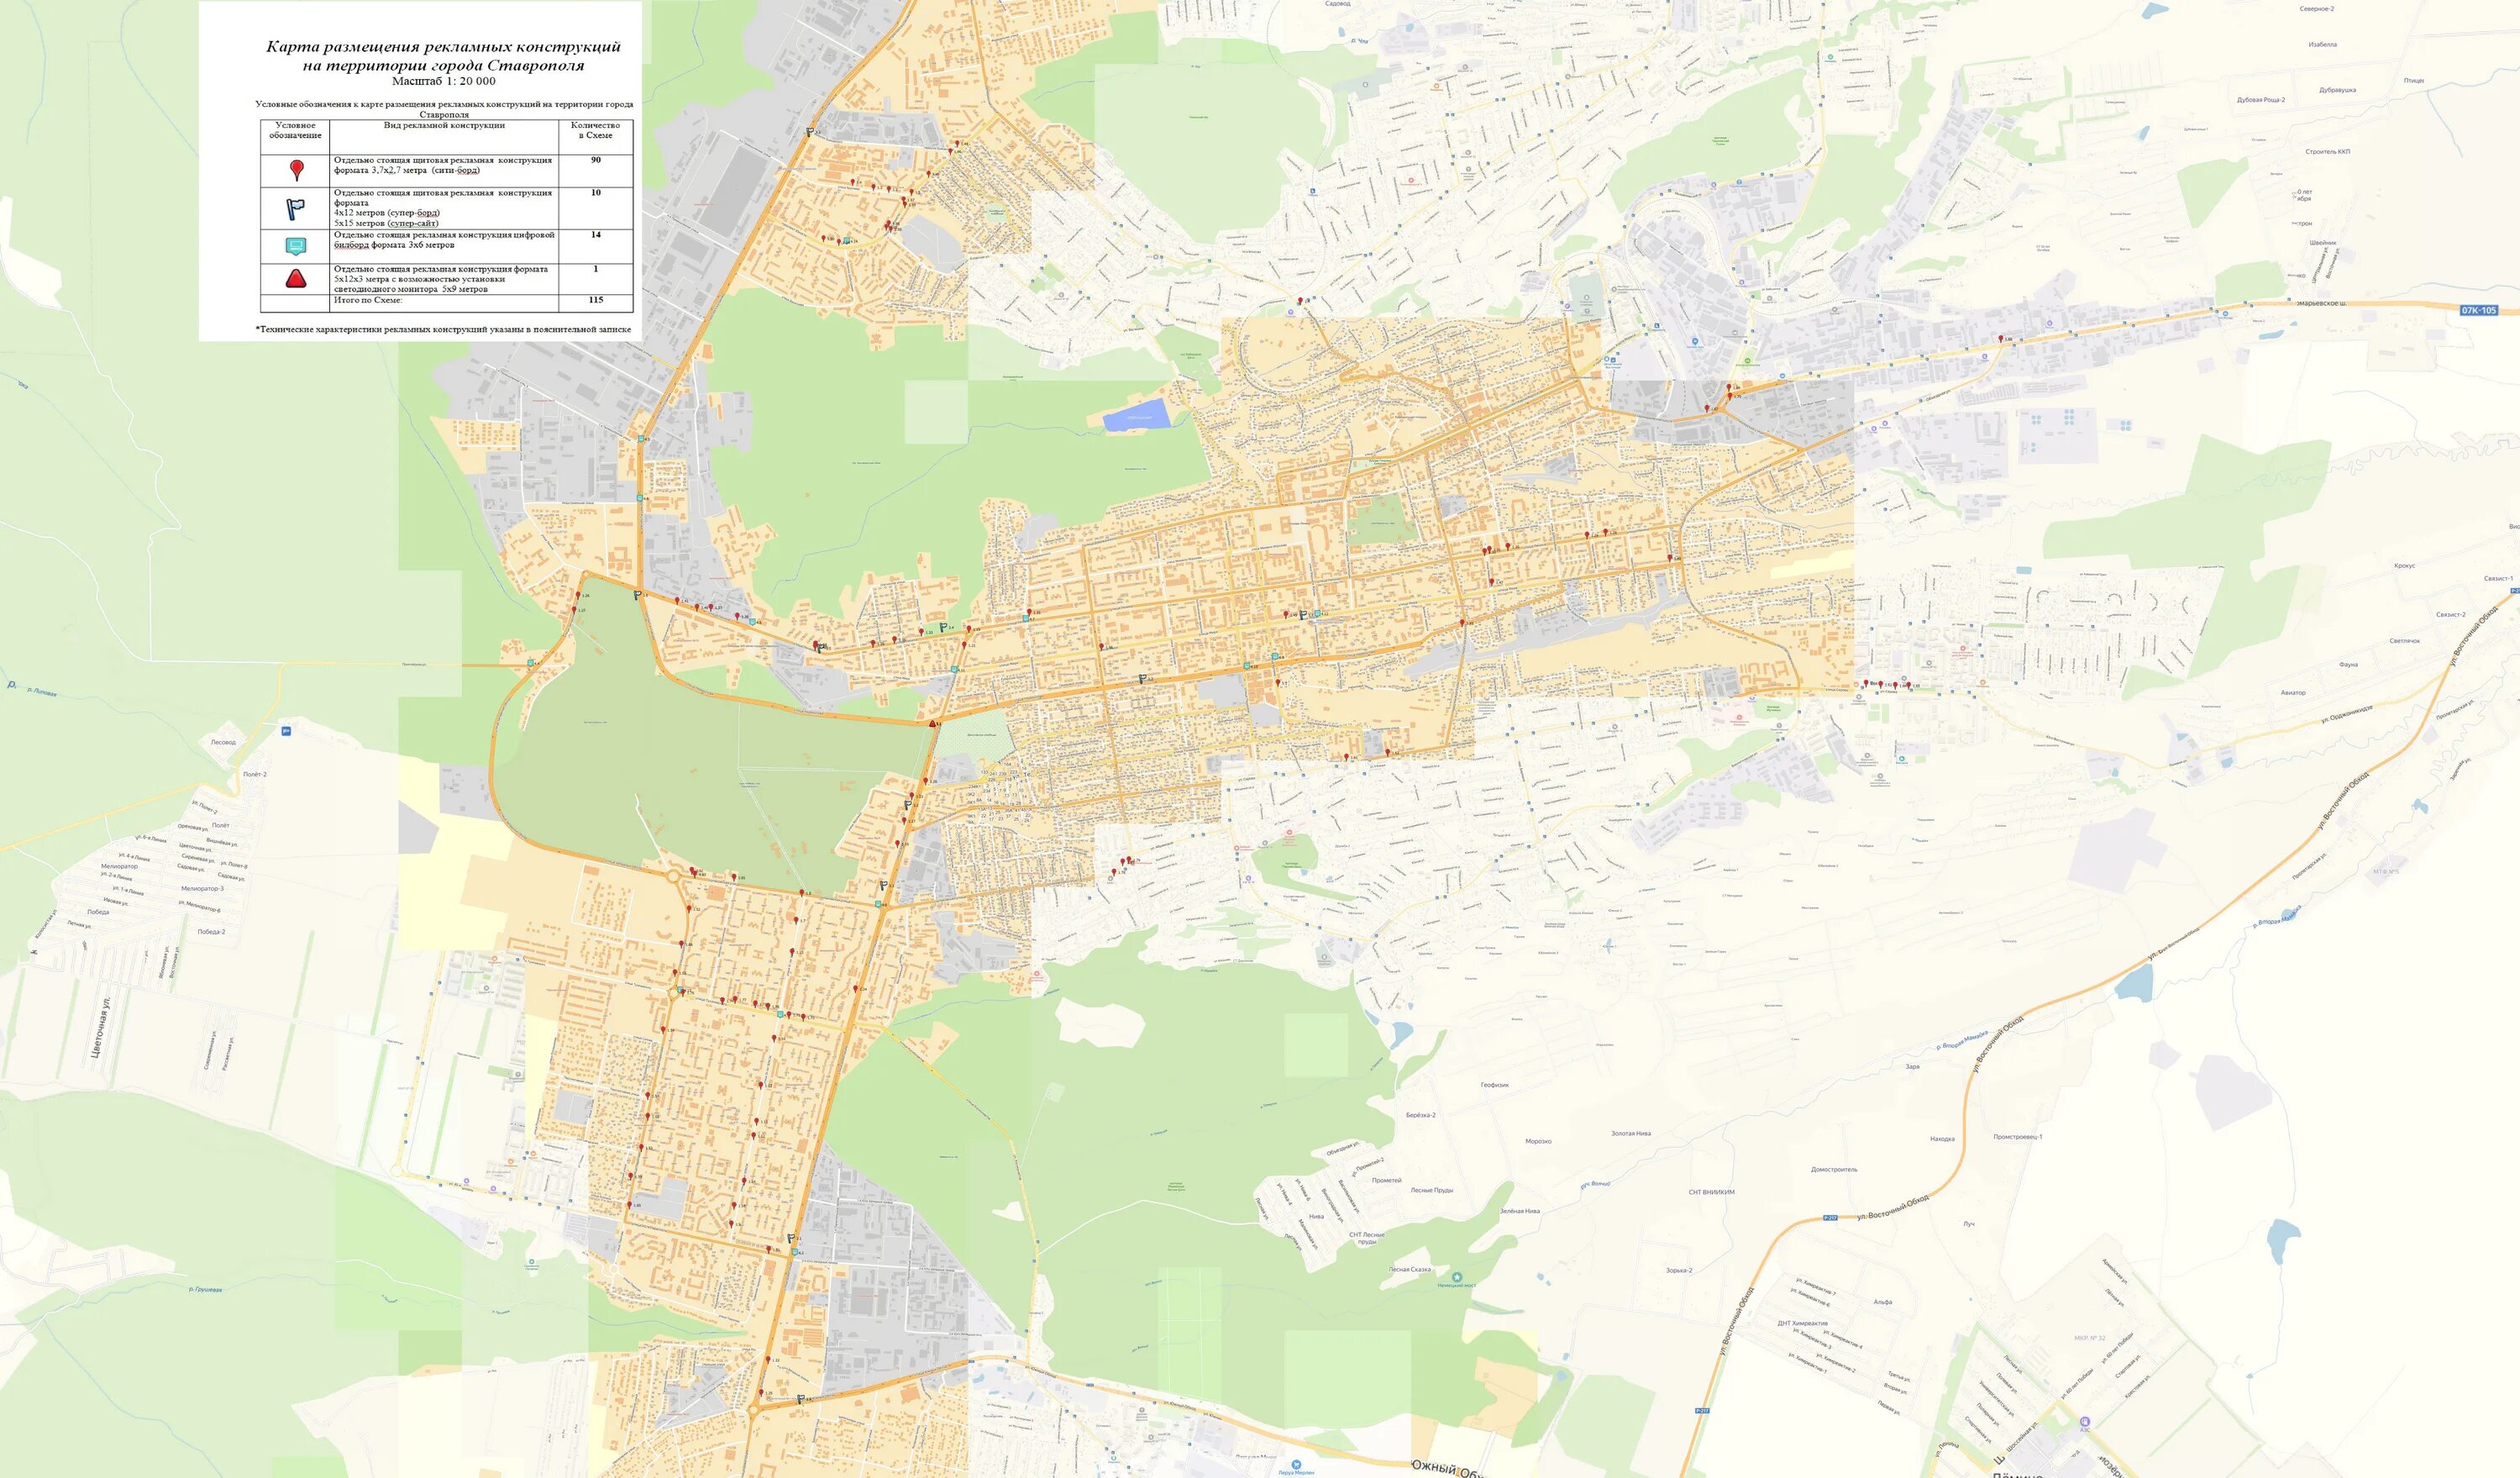Click the 'Полёт-2' settlement label
The image size is (2520, 1478).
(255, 774)
